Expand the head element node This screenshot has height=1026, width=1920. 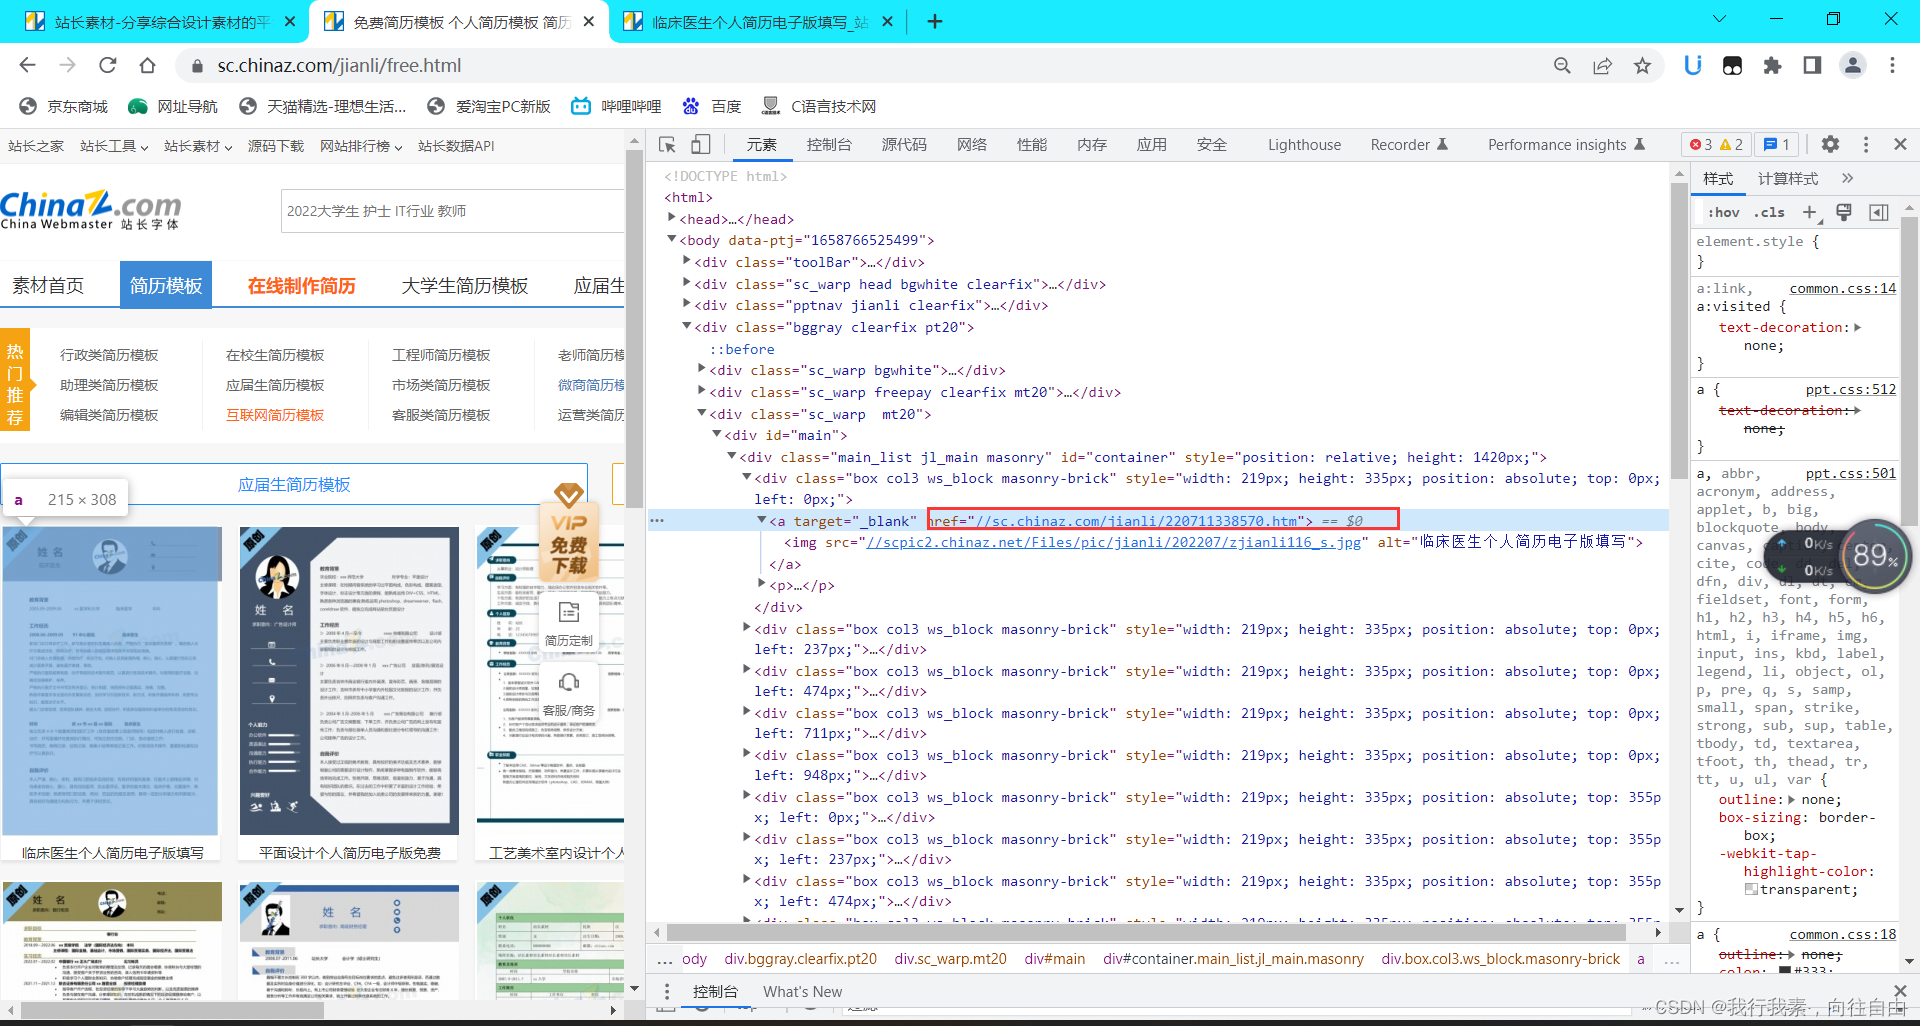[672, 218]
